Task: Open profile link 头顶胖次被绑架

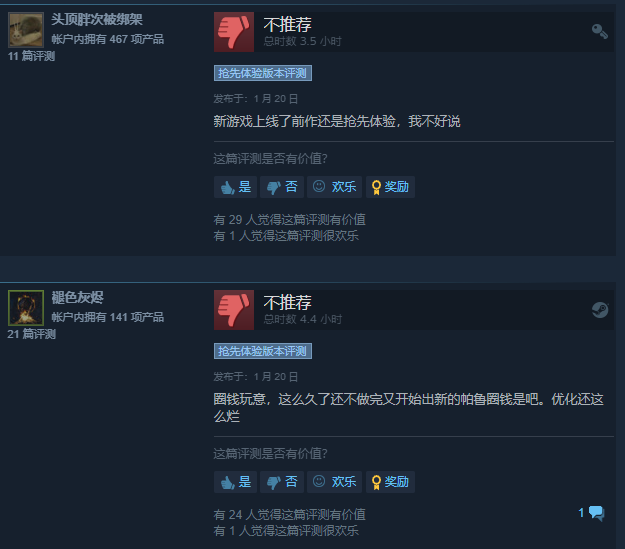Action: click(x=97, y=19)
